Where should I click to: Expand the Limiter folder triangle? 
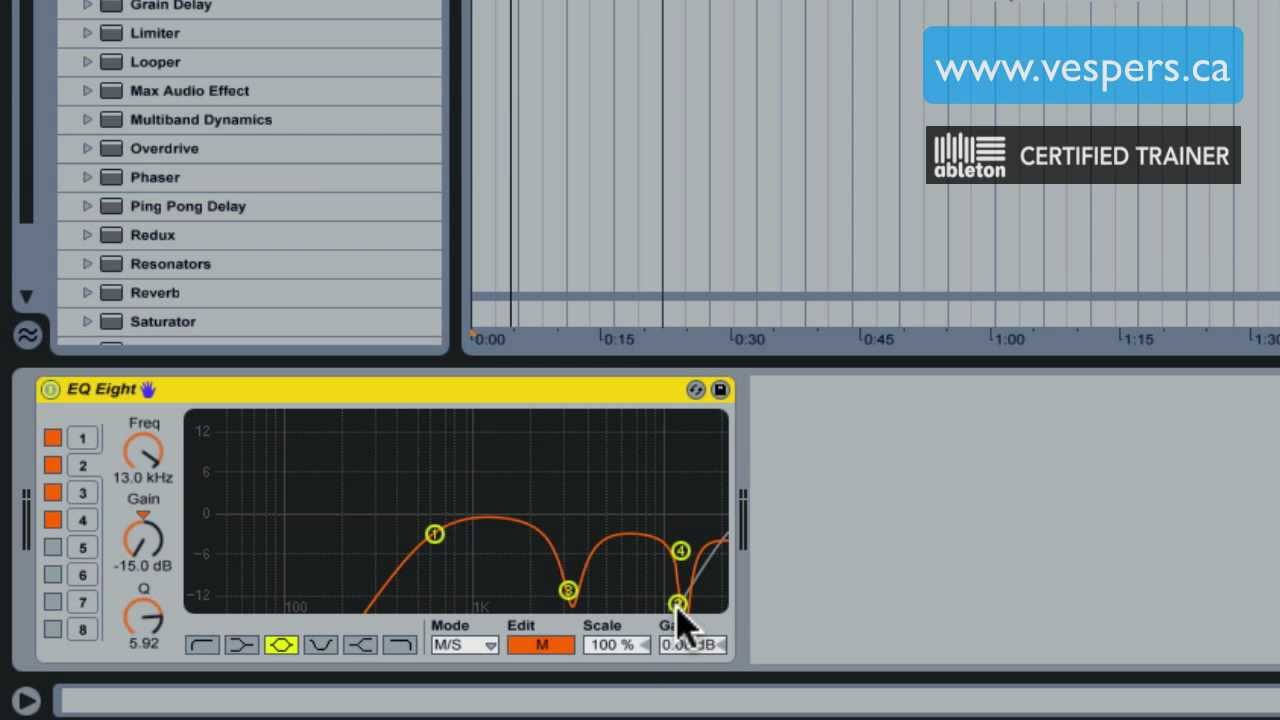(x=87, y=33)
